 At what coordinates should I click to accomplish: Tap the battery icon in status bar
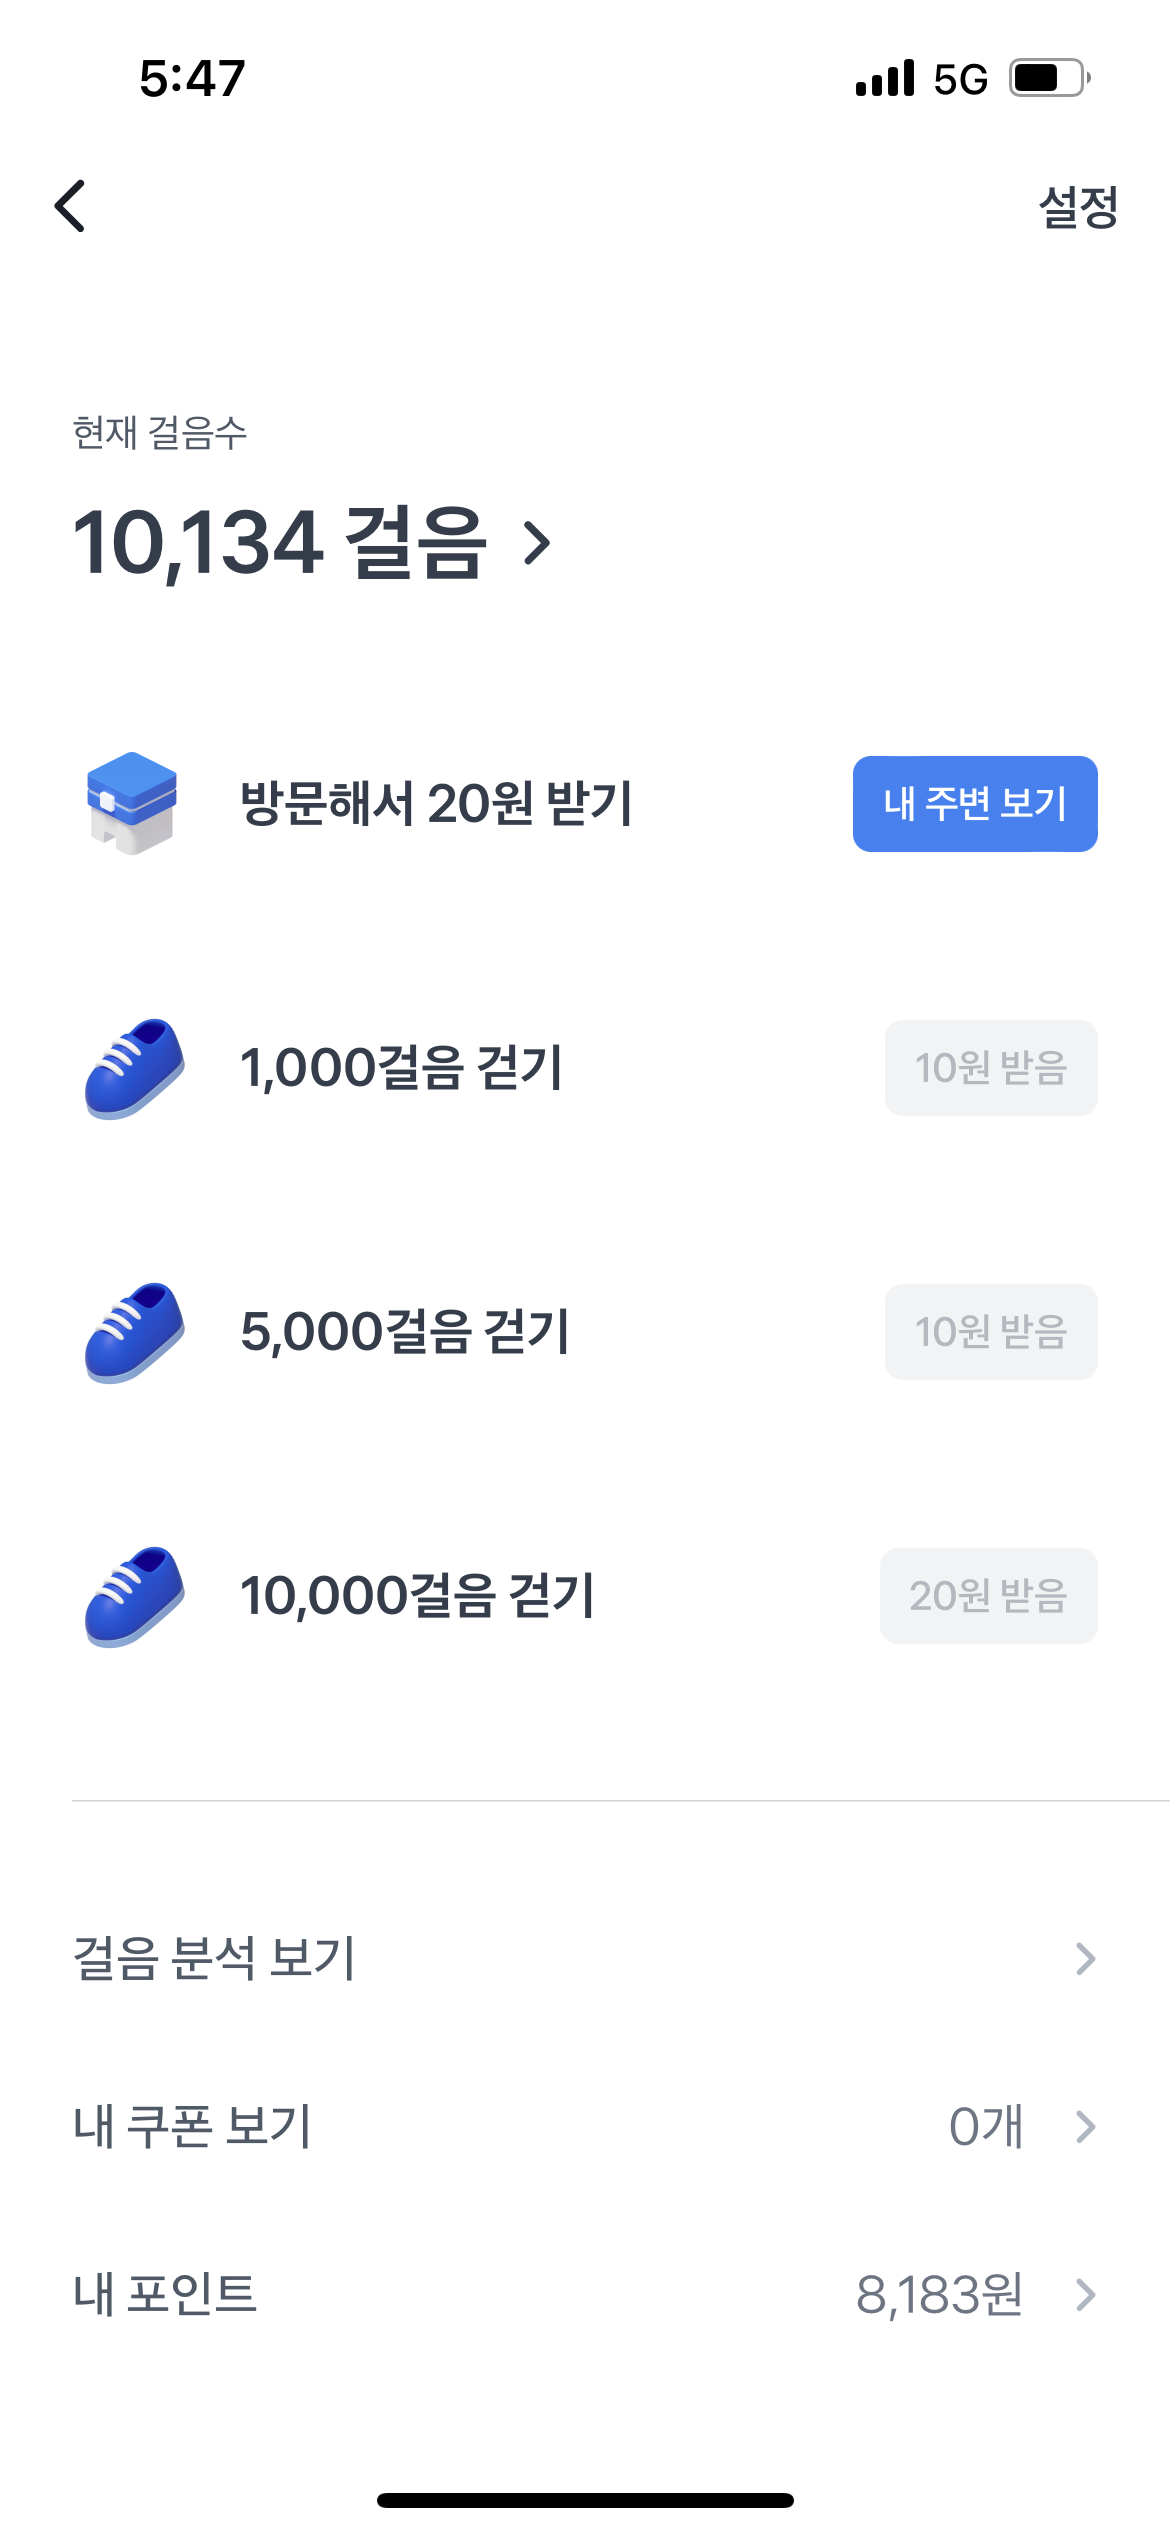click(x=1048, y=78)
